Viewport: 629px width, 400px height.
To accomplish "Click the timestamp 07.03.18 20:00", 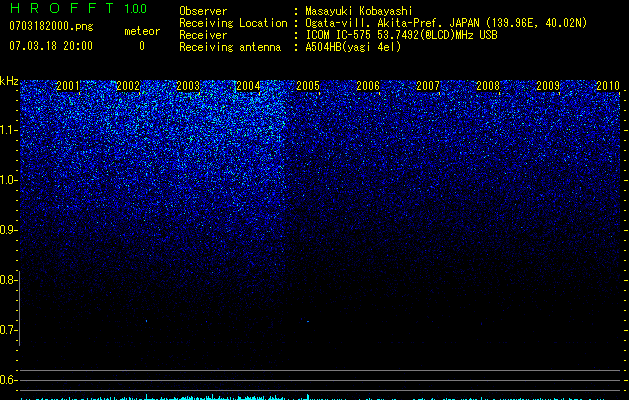I will (x=51, y=46).
